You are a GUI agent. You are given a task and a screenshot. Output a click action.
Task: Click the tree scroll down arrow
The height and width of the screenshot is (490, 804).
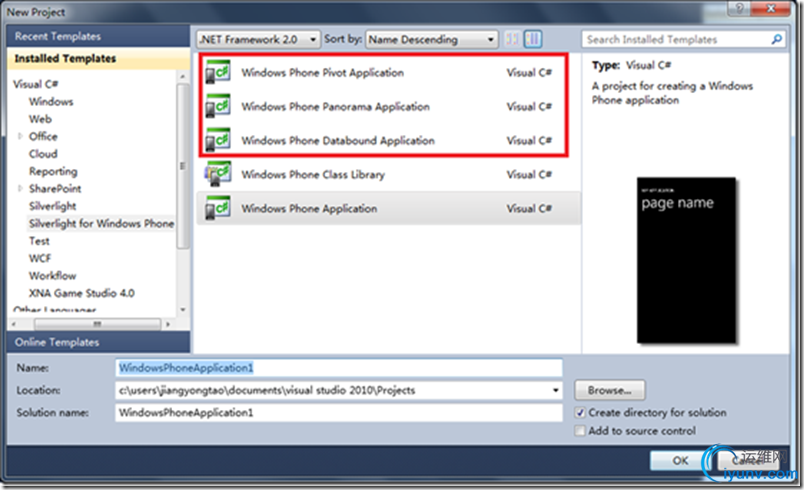click(183, 310)
